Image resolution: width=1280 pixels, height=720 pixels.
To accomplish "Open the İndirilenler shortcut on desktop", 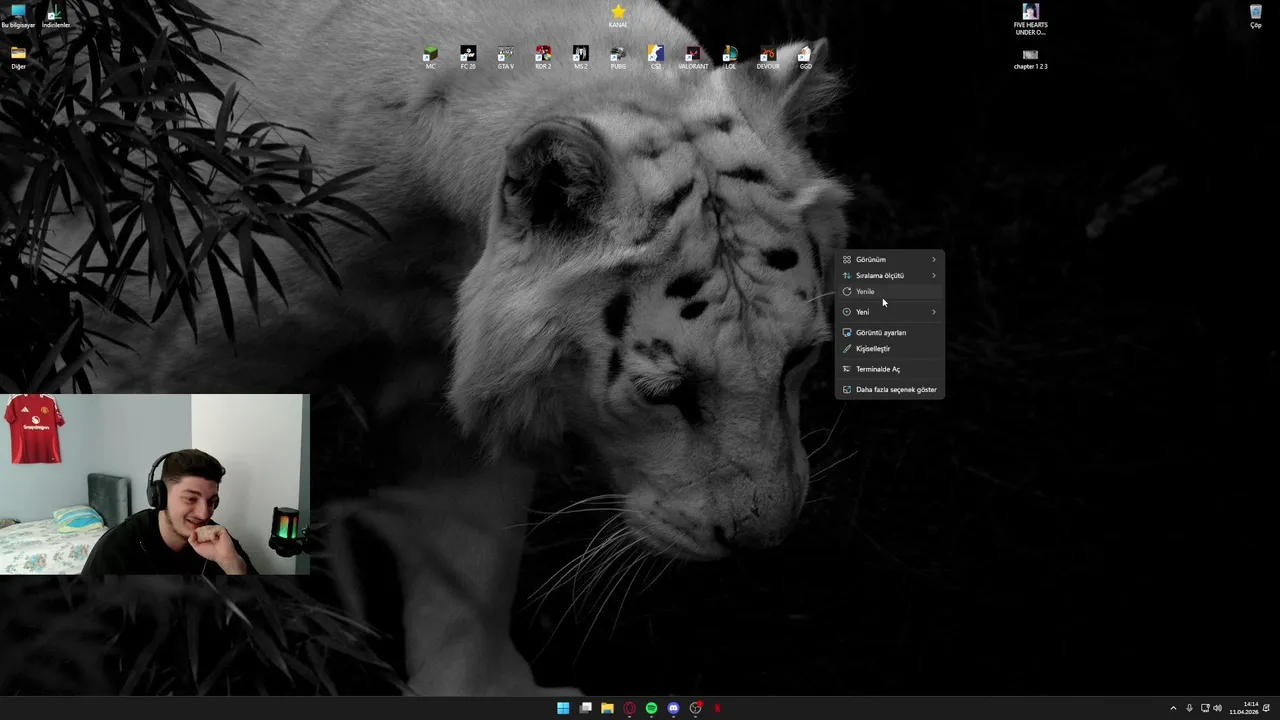I will point(55,16).
